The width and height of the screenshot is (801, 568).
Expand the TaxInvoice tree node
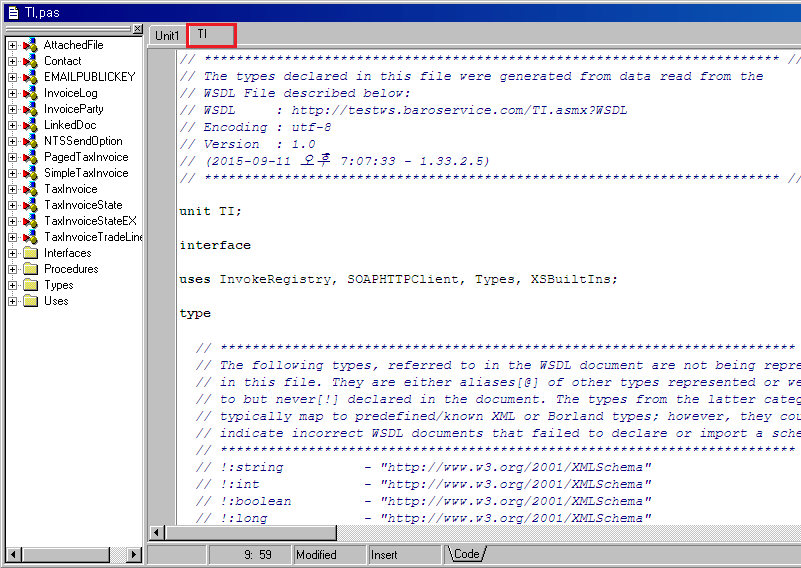point(12,190)
